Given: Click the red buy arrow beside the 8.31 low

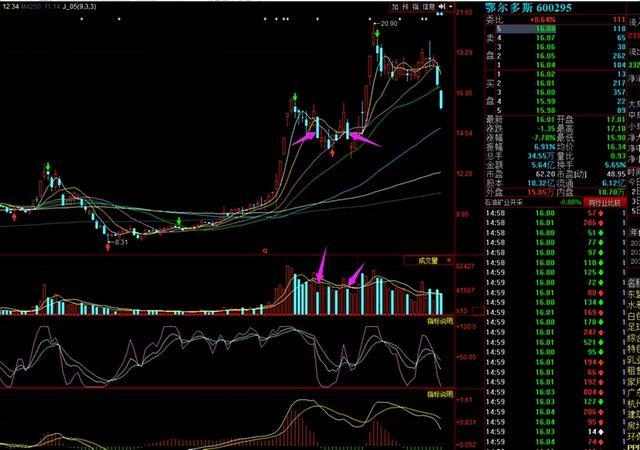Looking at the screenshot, I should [x=108, y=247].
